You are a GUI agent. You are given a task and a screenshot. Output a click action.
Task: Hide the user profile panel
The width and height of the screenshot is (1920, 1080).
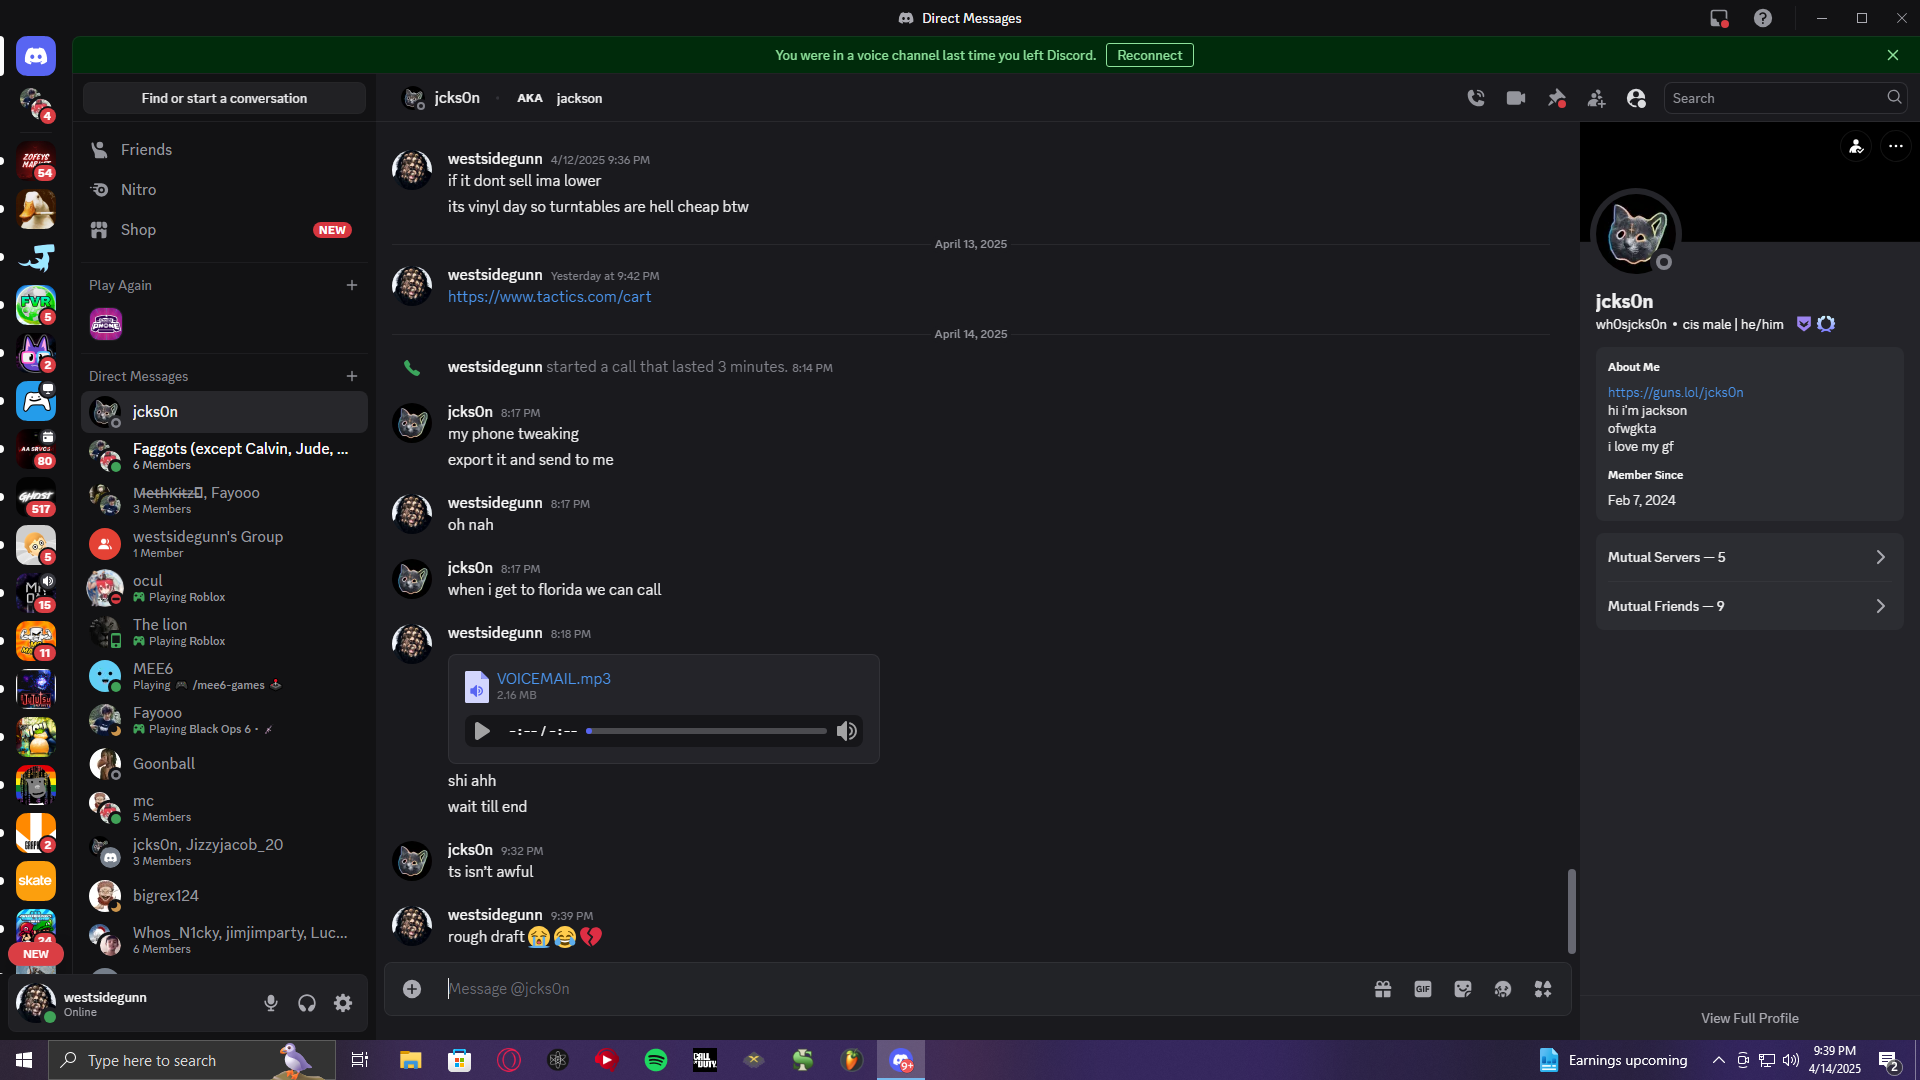click(1636, 98)
